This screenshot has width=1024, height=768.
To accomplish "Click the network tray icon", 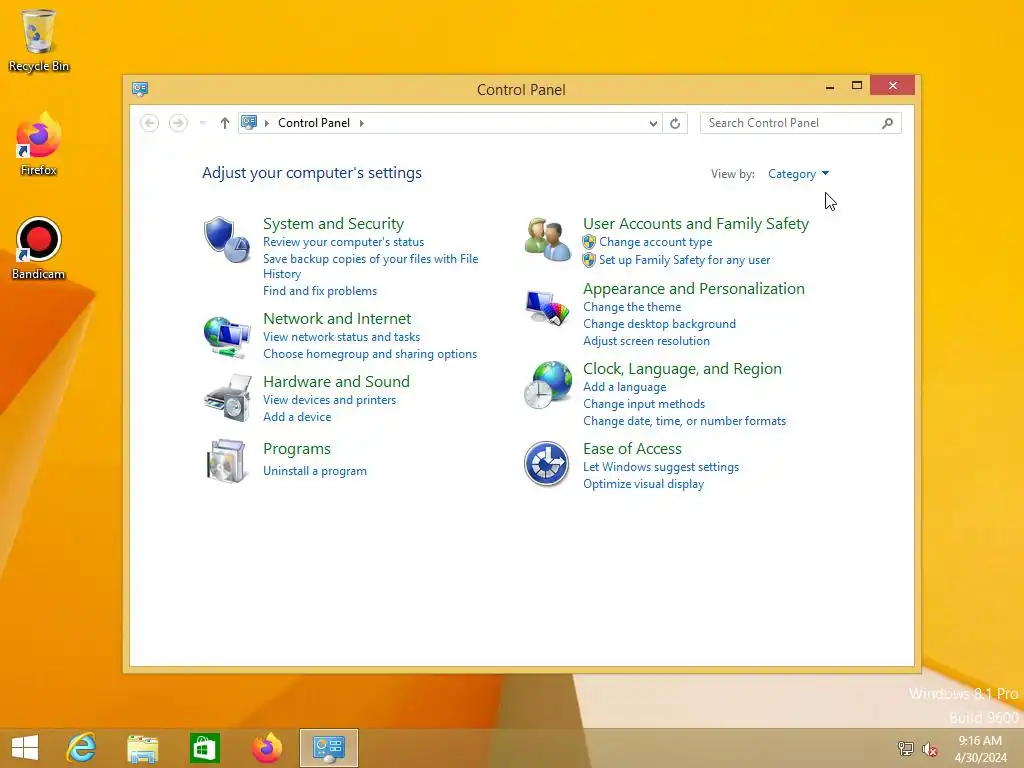I will 905,748.
